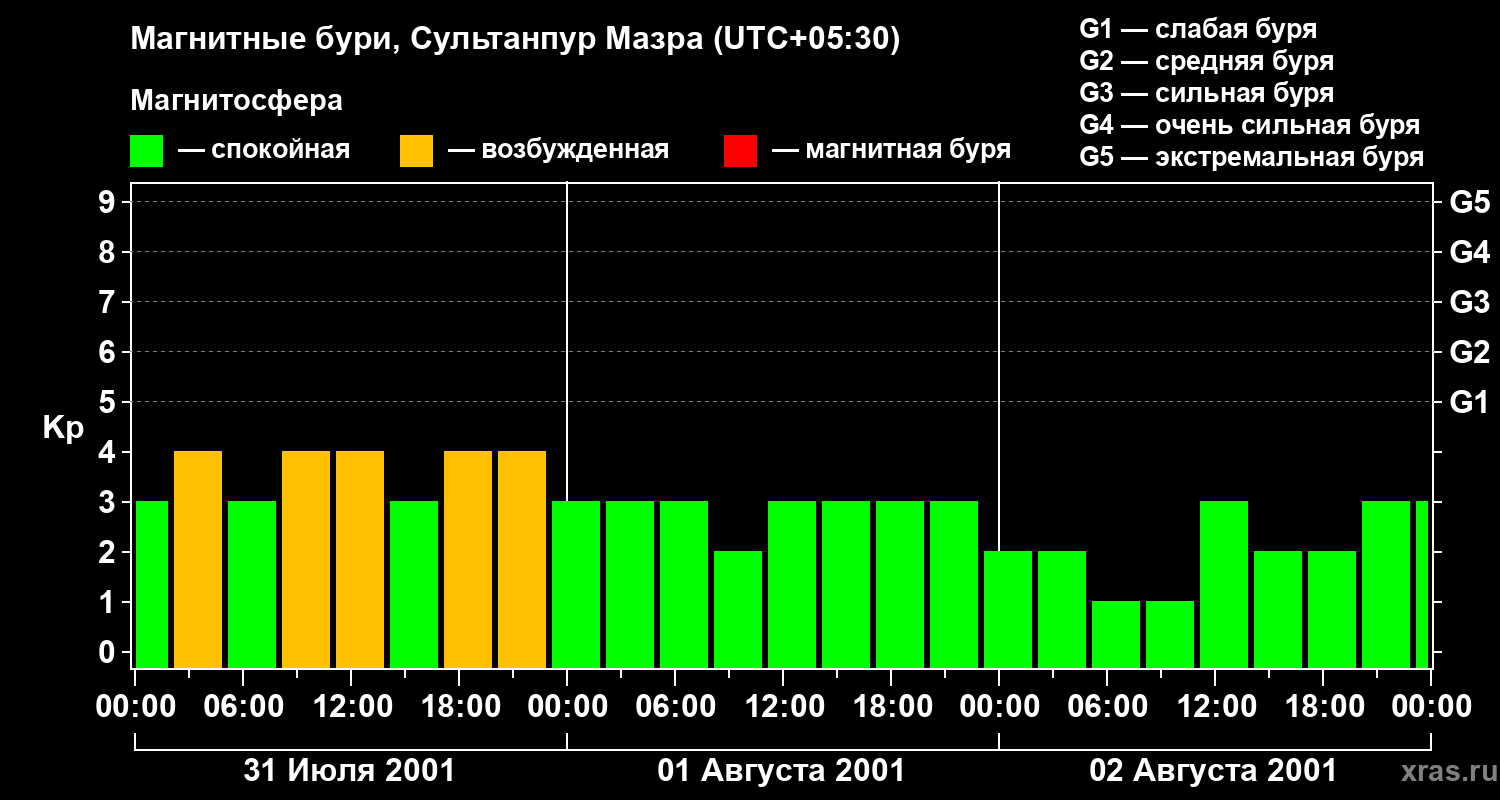
Task: Click the G5 label on the right axis
Action: coord(1469,203)
